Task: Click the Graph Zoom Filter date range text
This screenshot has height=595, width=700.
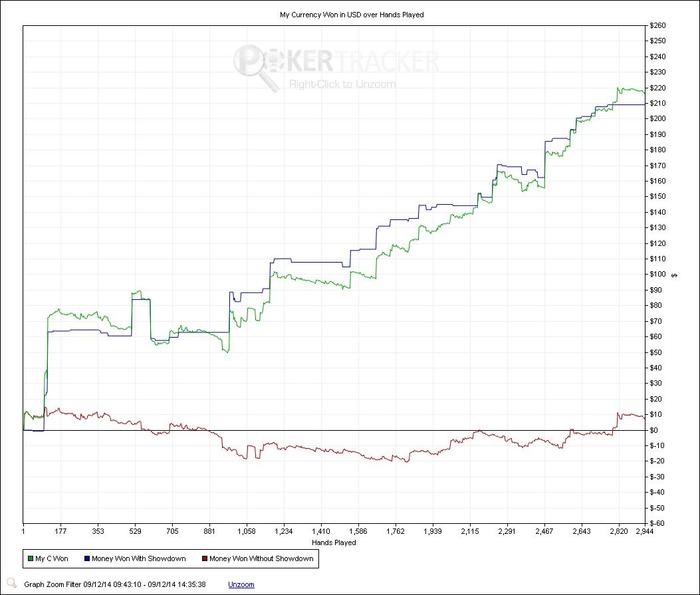Action: click(x=115, y=584)
